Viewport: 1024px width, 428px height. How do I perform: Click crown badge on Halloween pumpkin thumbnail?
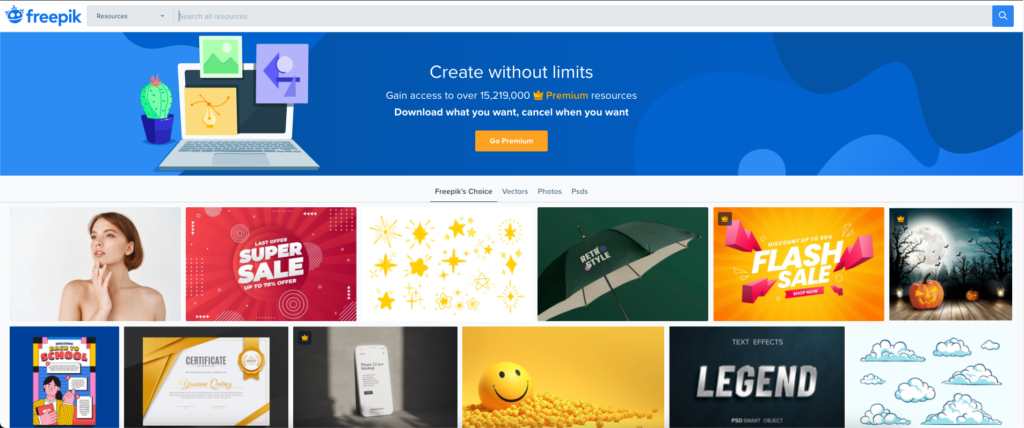pyautogui.click(x=901, y=218)
